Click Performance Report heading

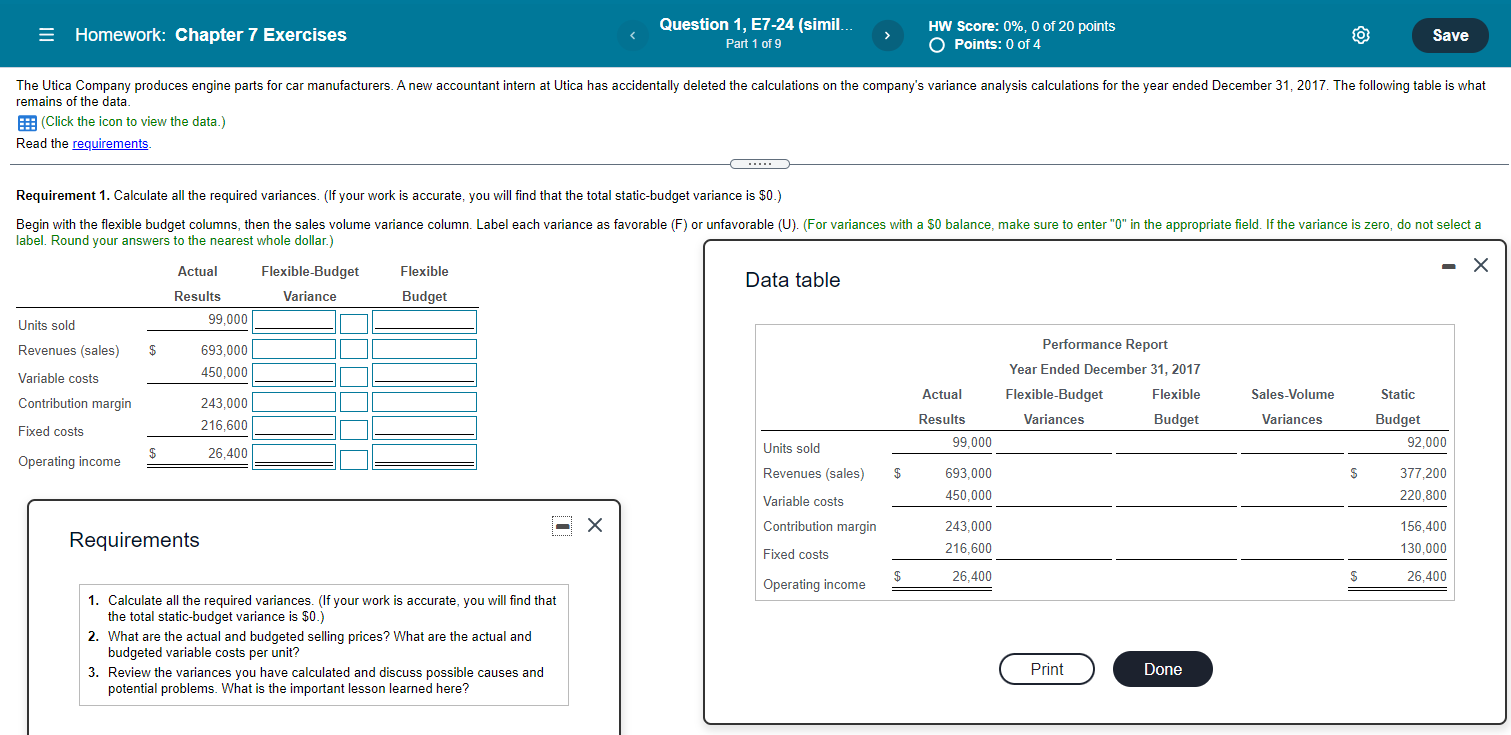pyautogui.click(x=1105, y=344)
